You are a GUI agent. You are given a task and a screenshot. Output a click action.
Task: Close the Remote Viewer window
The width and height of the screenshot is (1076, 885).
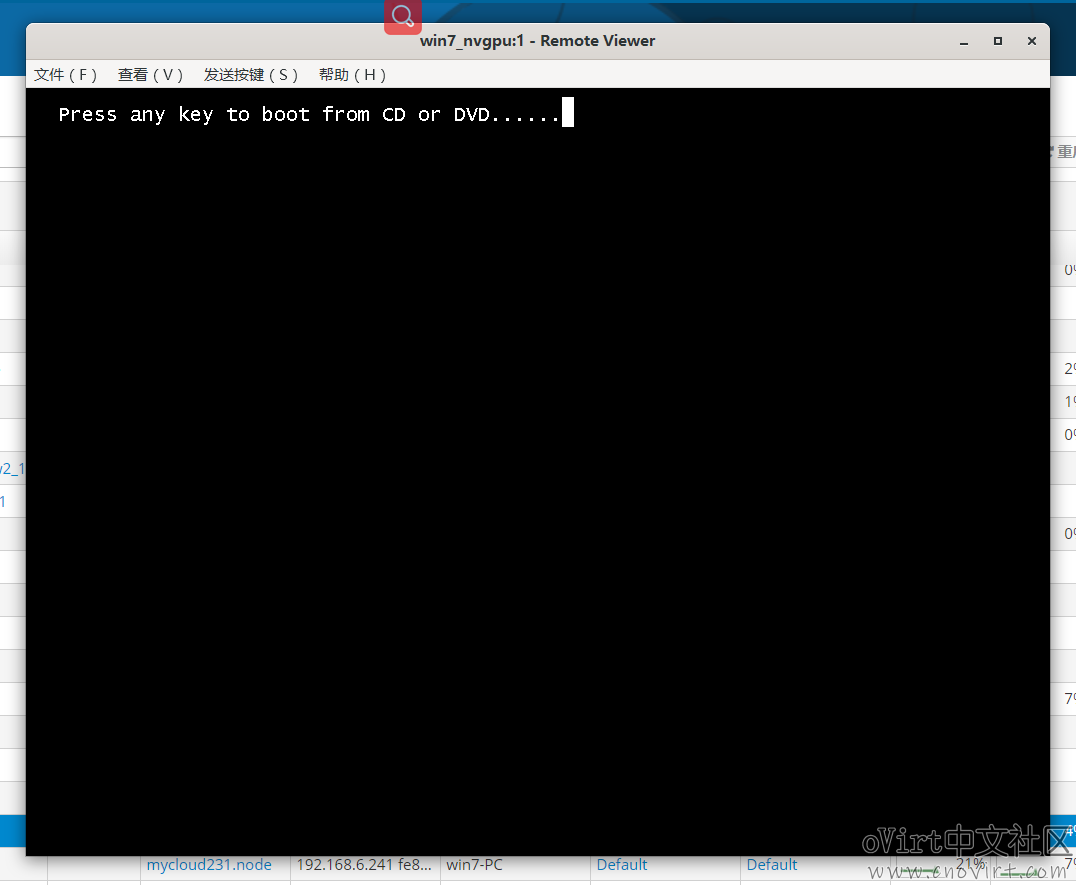tap(1031, 41)
